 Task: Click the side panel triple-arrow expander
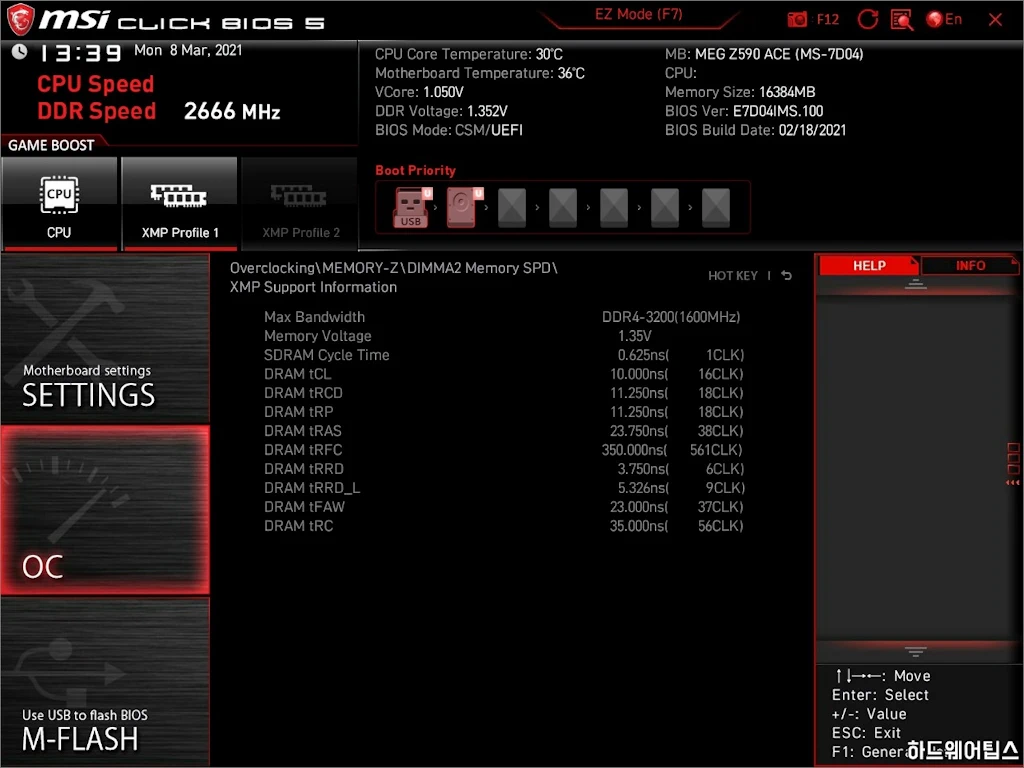(x=1012, y=483)
